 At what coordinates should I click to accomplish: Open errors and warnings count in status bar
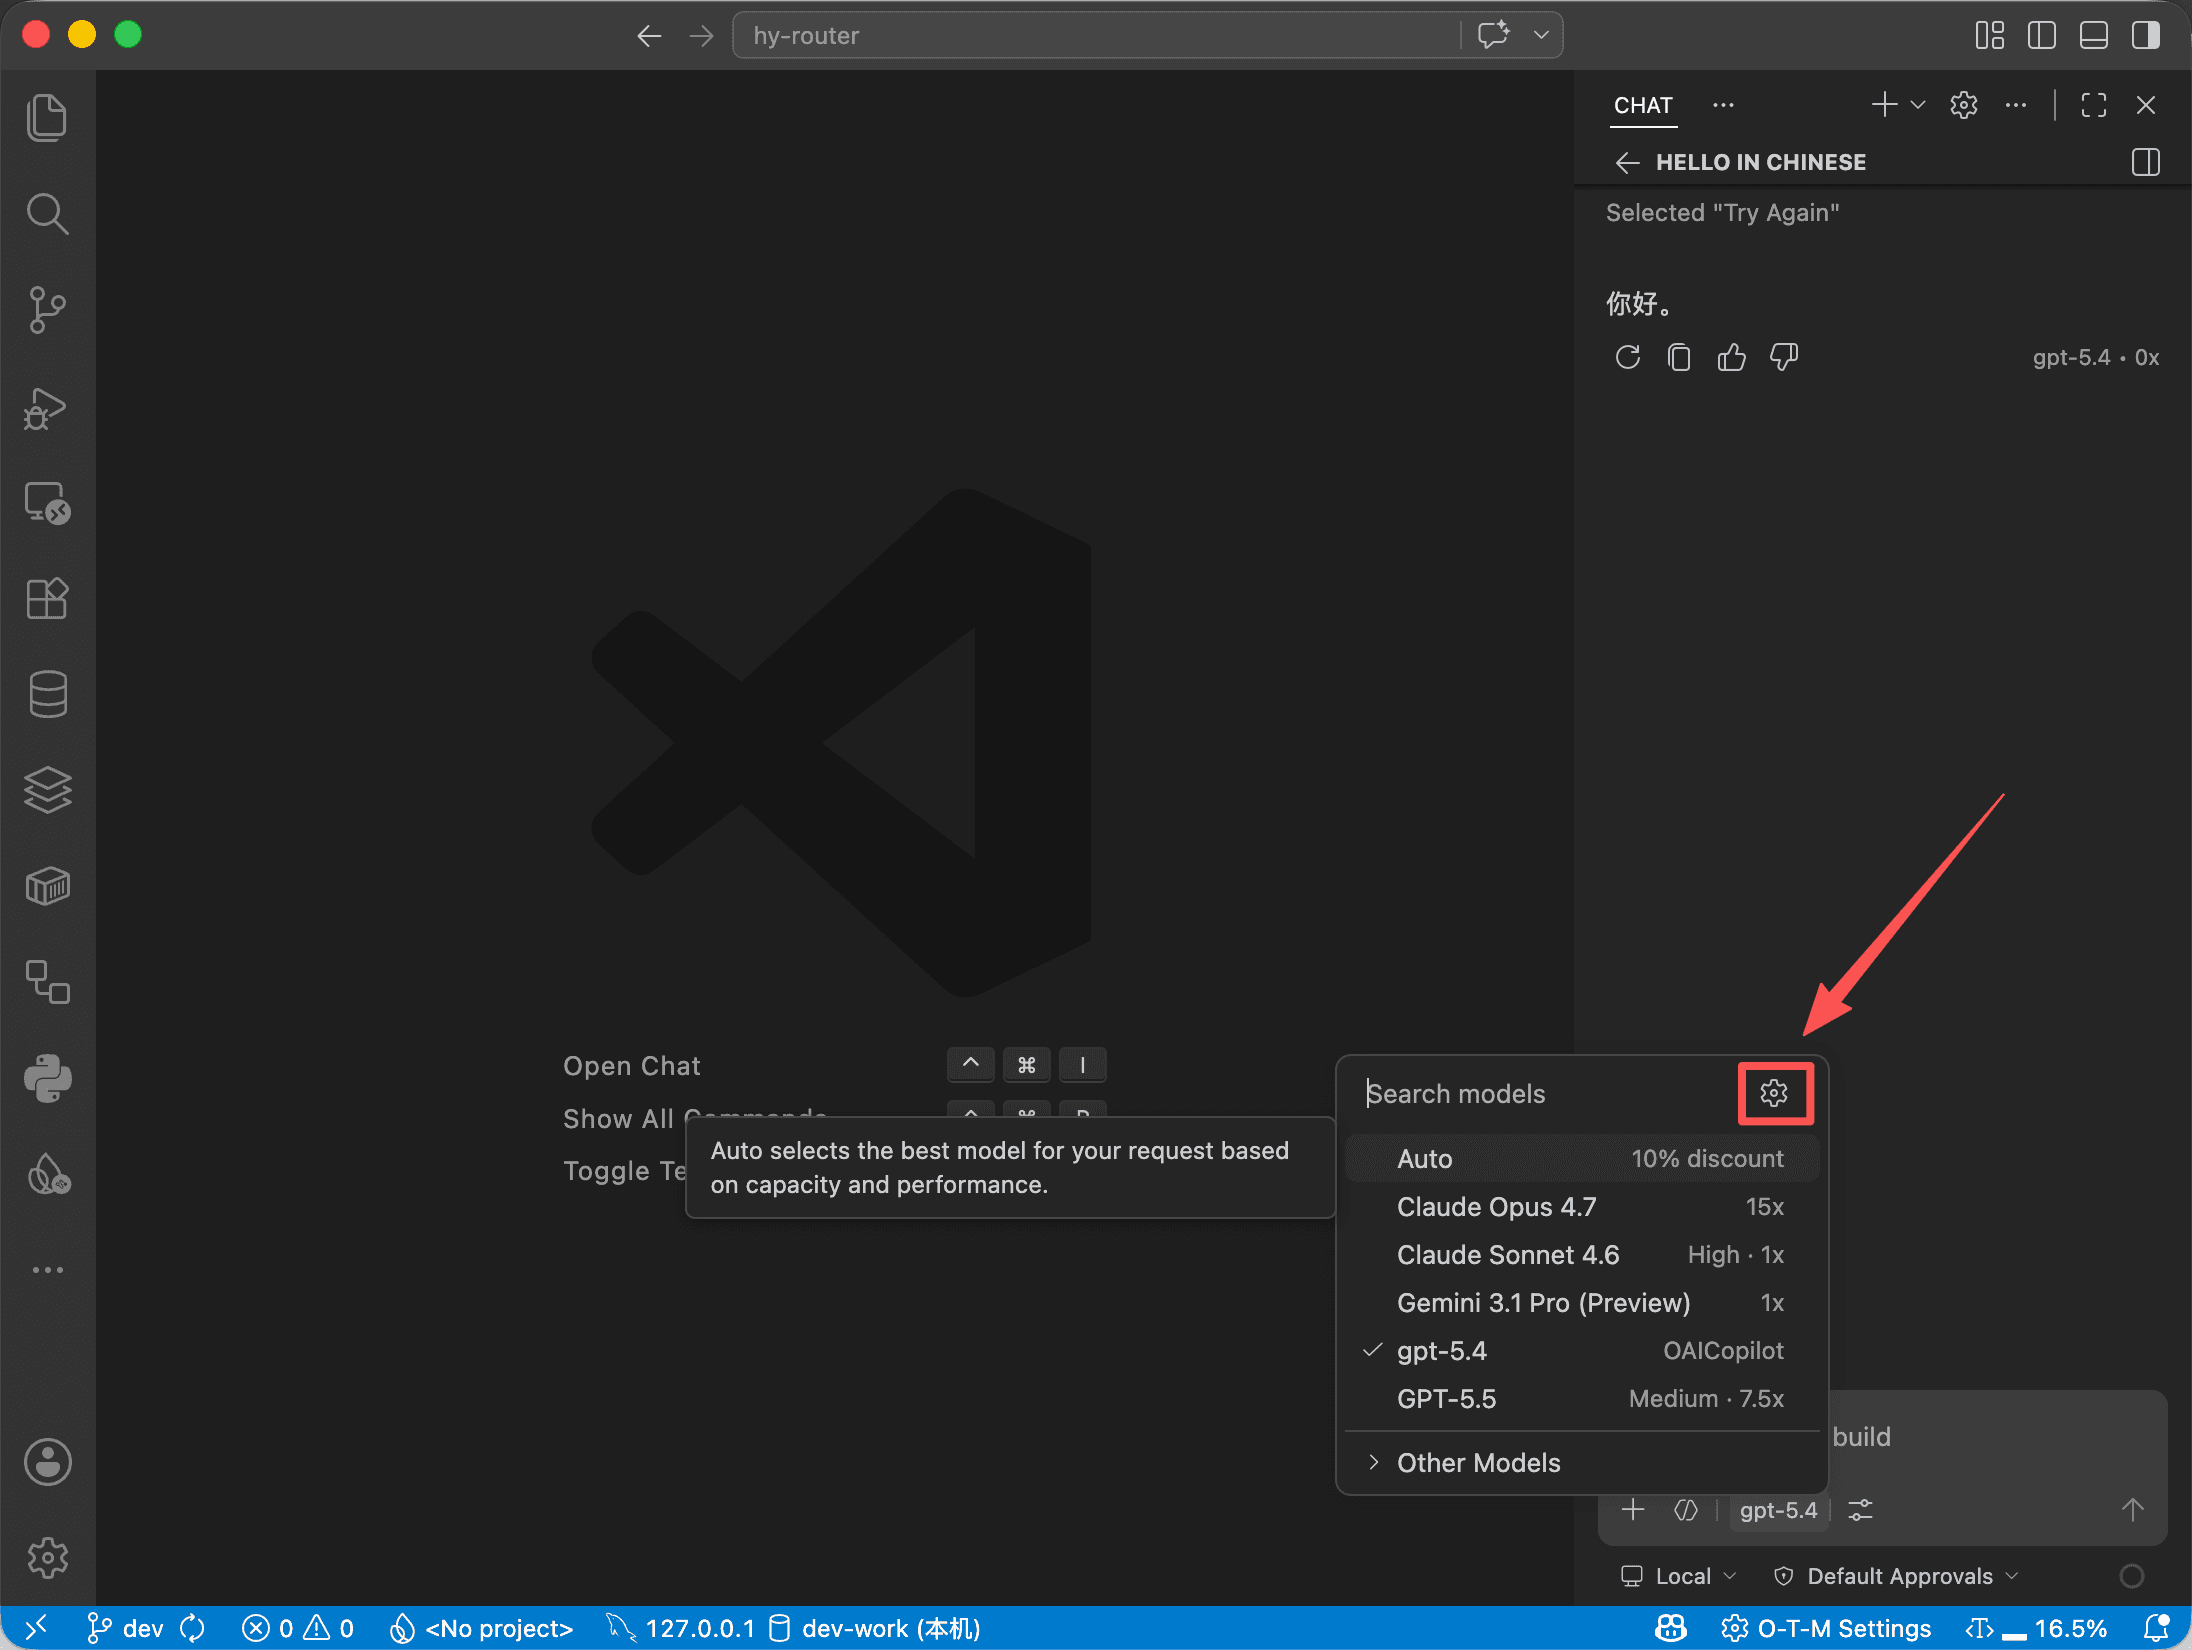297,1629
